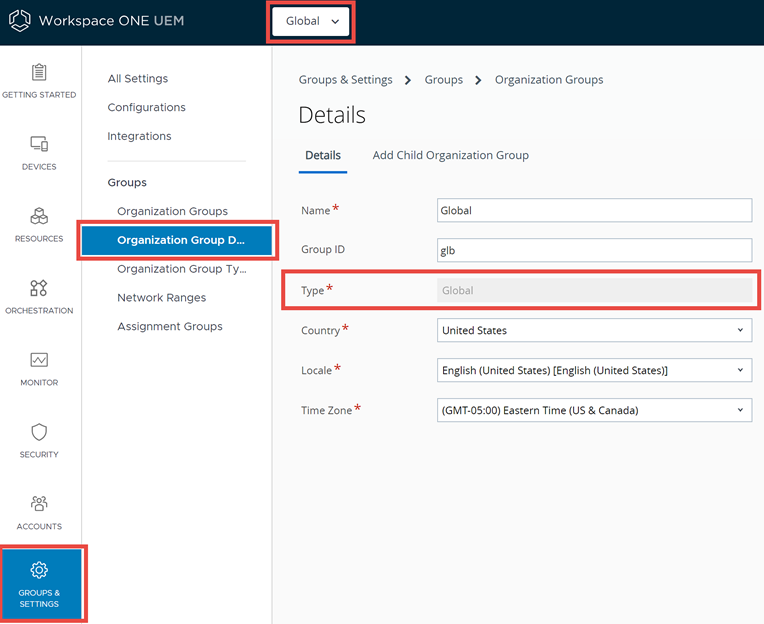Click the Time Zone field label
The width and height of the screenshot is (764, 624).
coord(326,410)
